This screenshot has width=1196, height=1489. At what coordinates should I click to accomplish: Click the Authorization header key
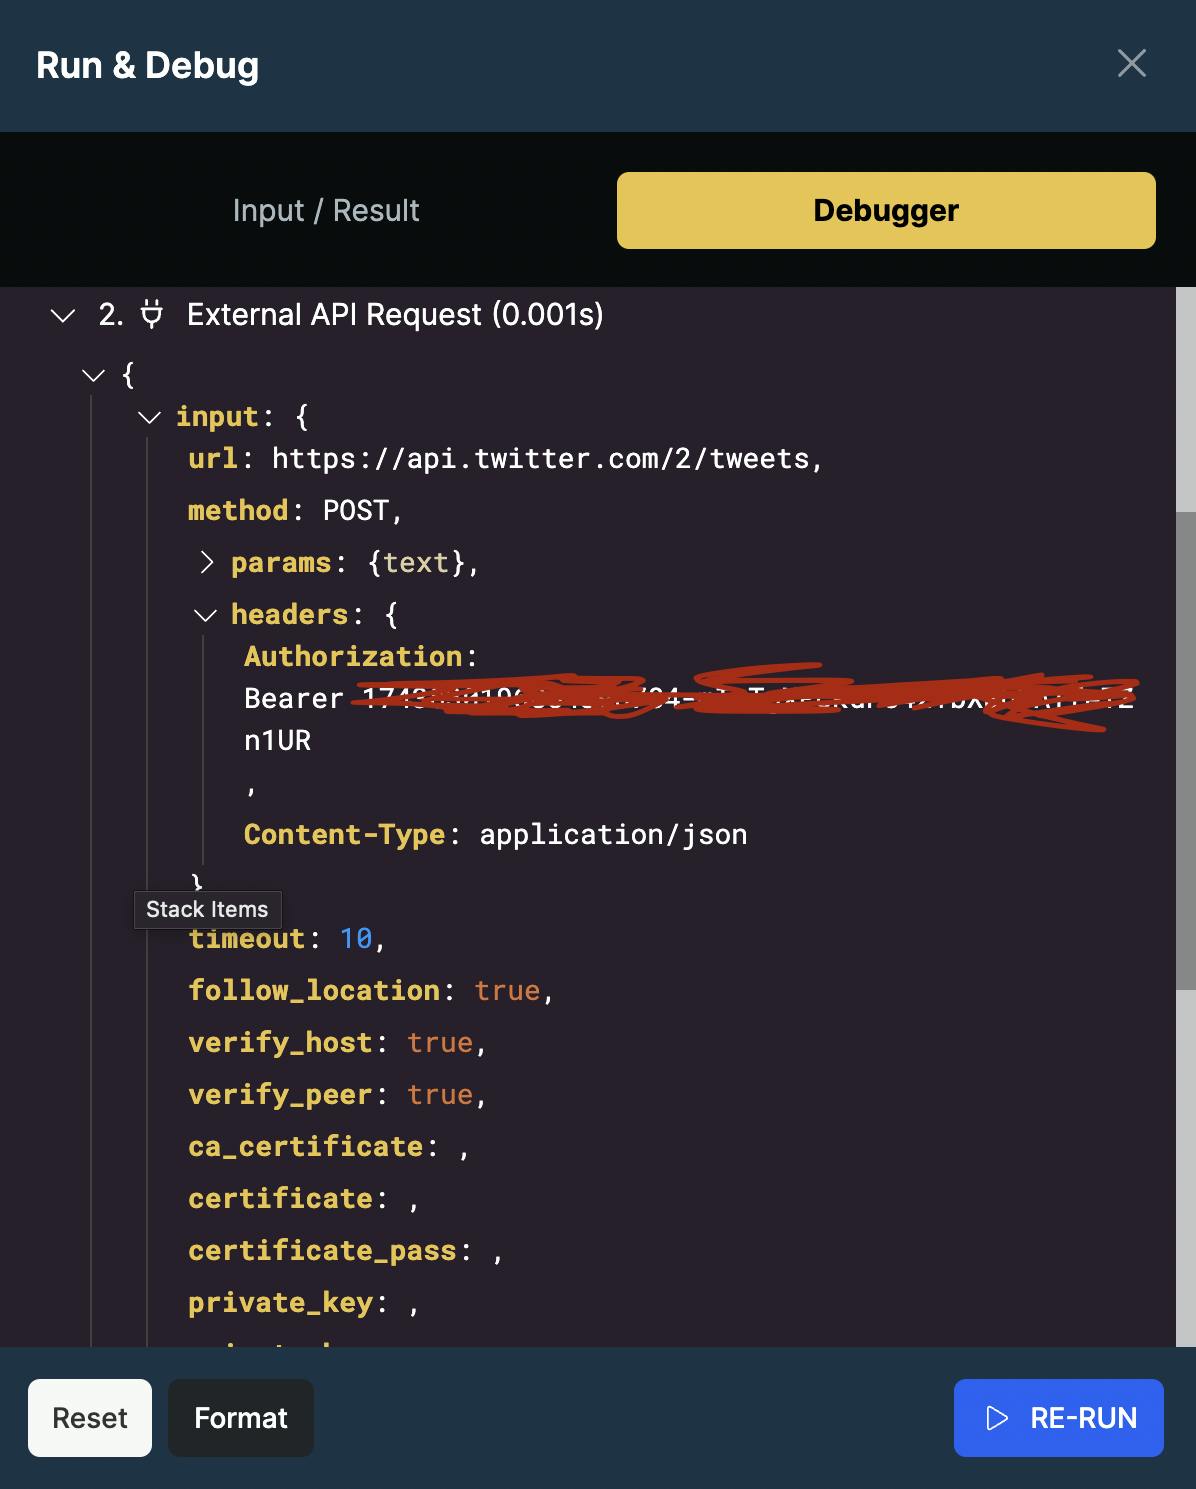[353, 656]
